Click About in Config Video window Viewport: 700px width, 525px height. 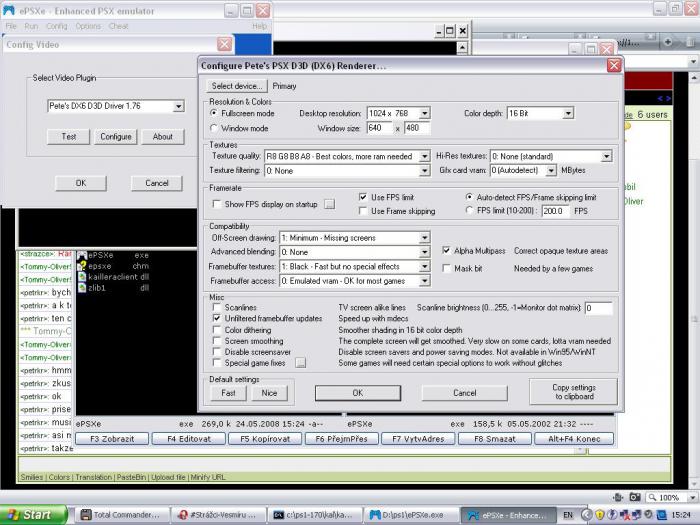[x=162, y=137]
